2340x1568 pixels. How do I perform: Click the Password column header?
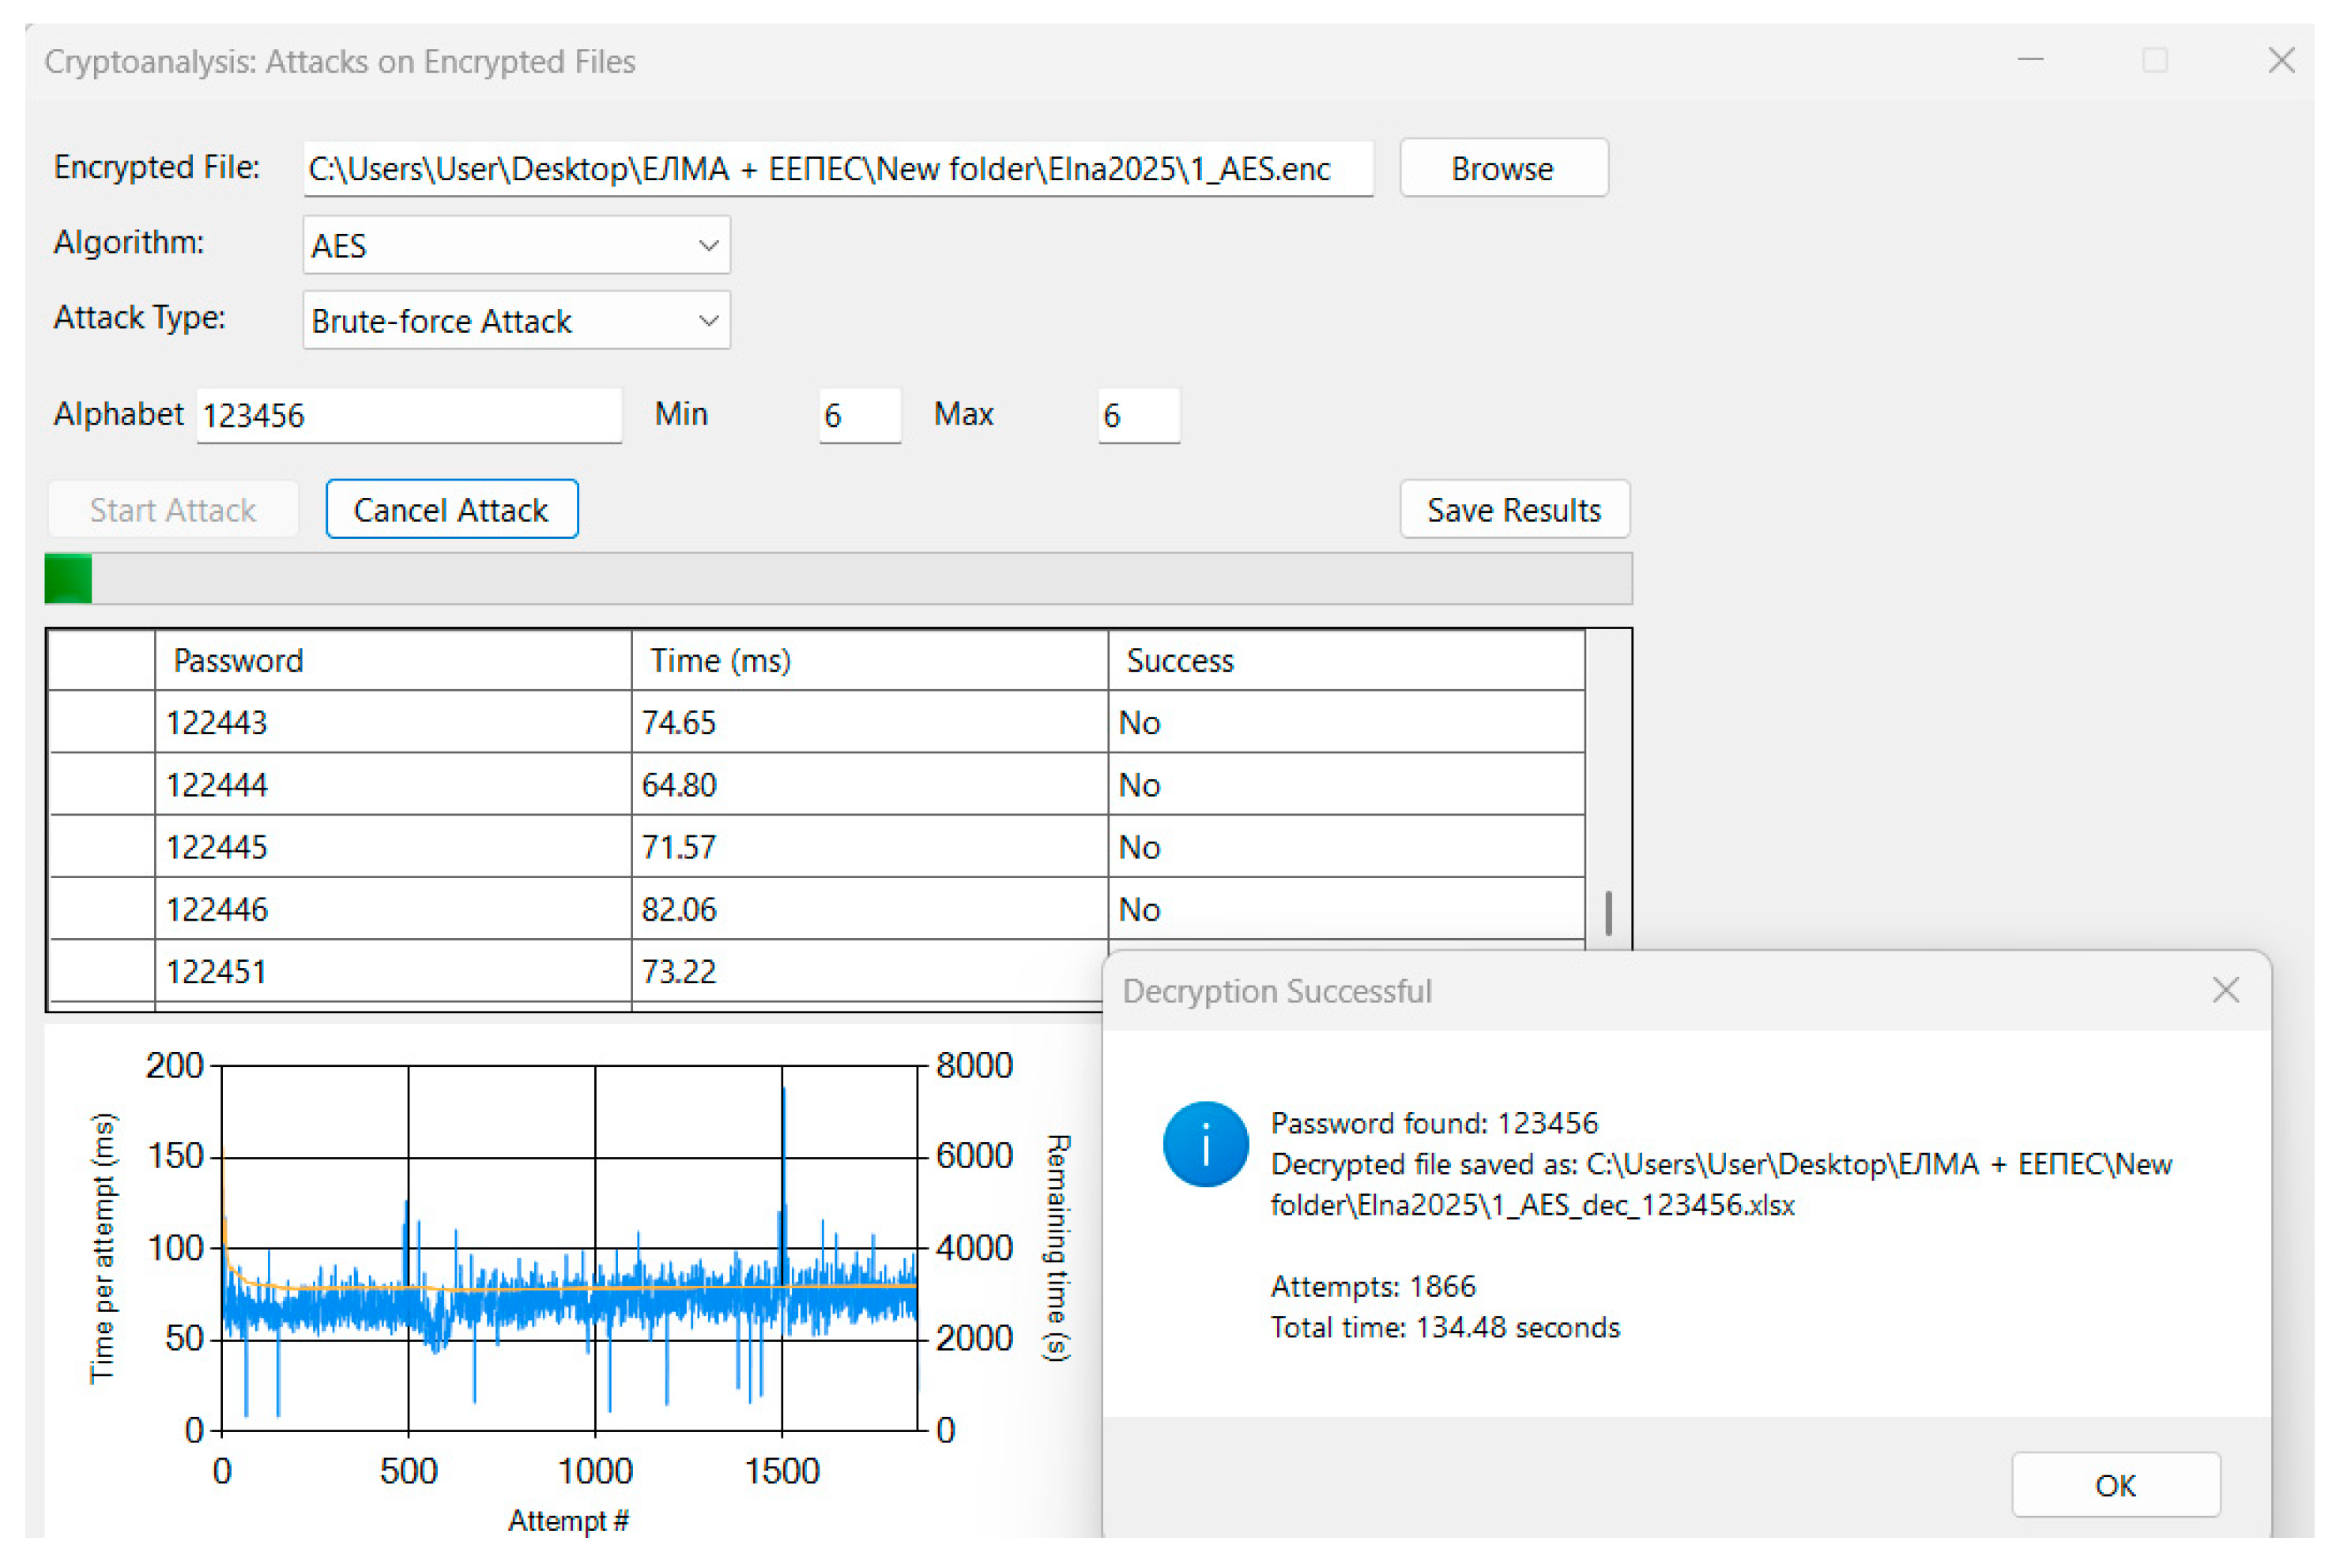click(392, 660)
